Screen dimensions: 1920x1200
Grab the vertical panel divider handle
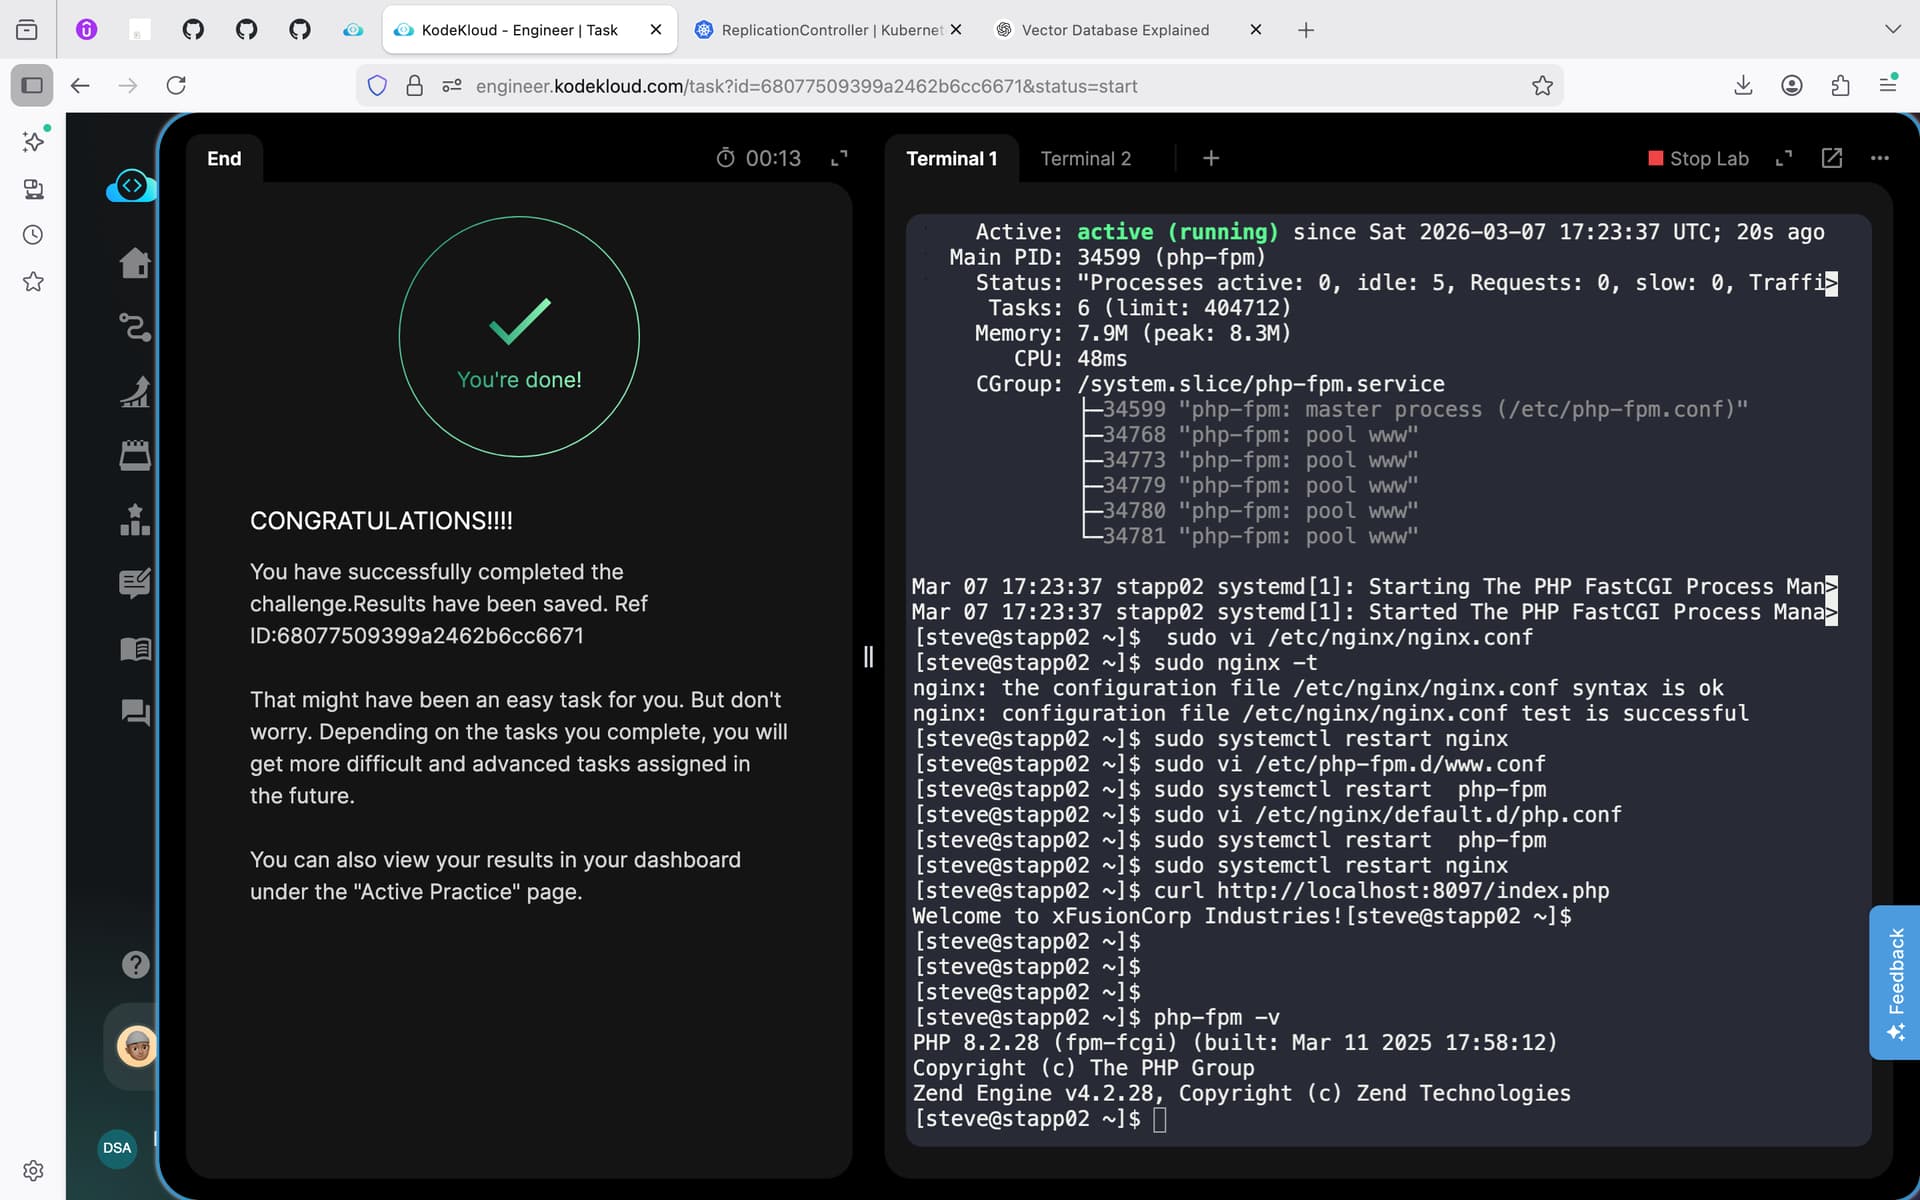868,656
